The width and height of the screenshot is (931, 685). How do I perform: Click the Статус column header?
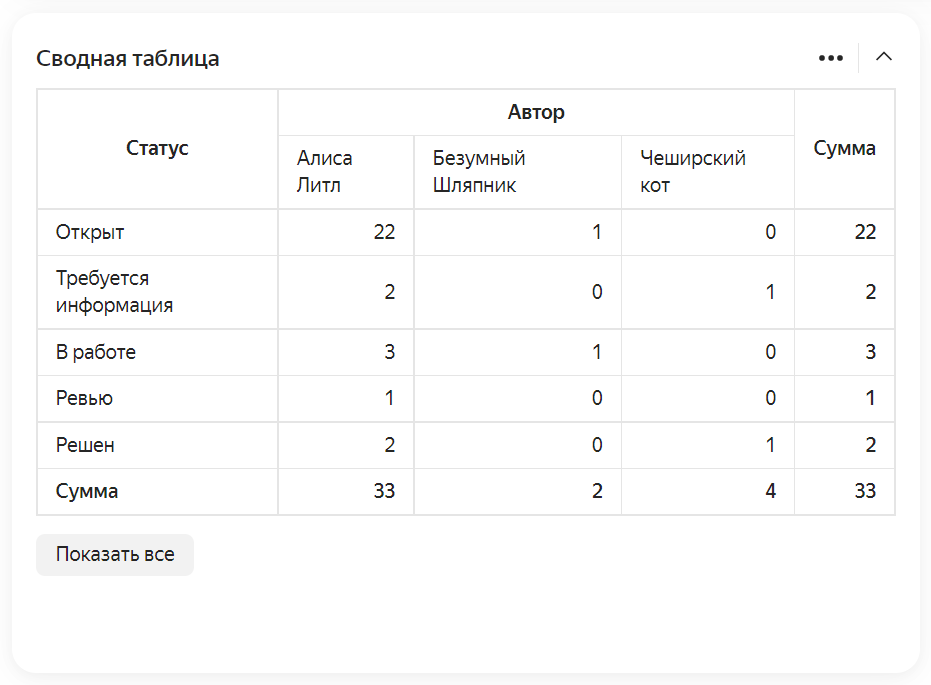(x=157, y=149)
